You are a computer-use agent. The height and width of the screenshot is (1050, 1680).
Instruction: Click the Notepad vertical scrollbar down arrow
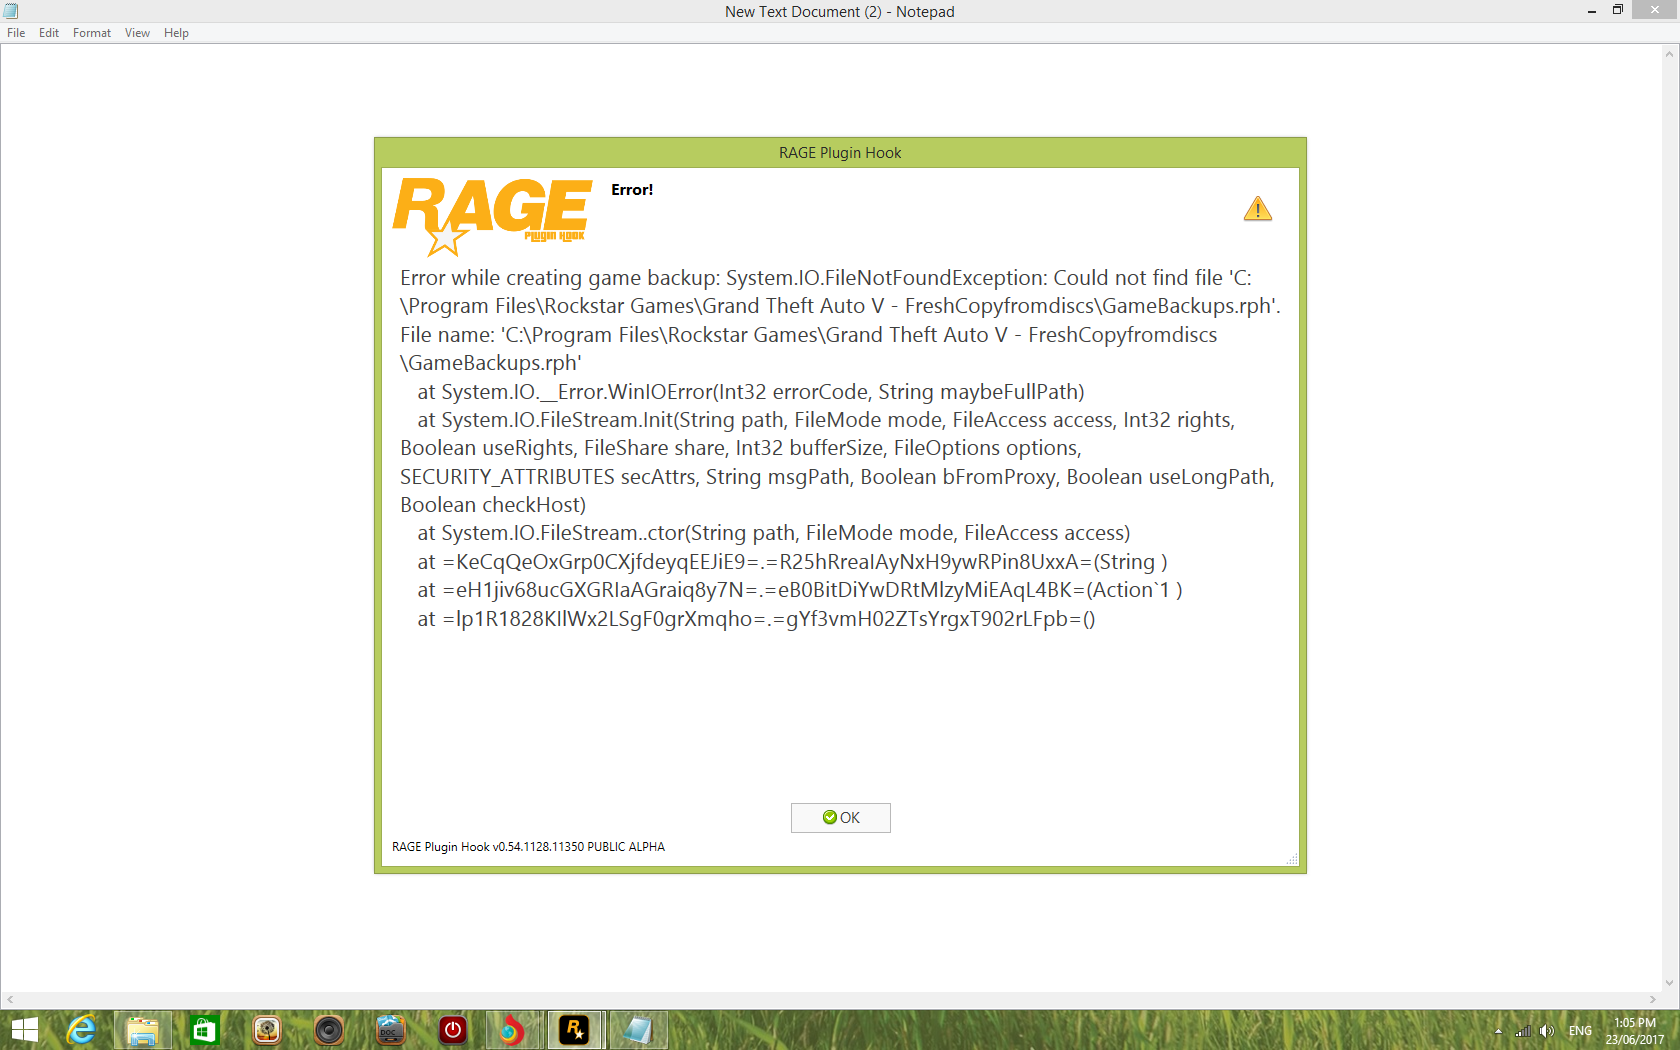tap(1669, 983)
